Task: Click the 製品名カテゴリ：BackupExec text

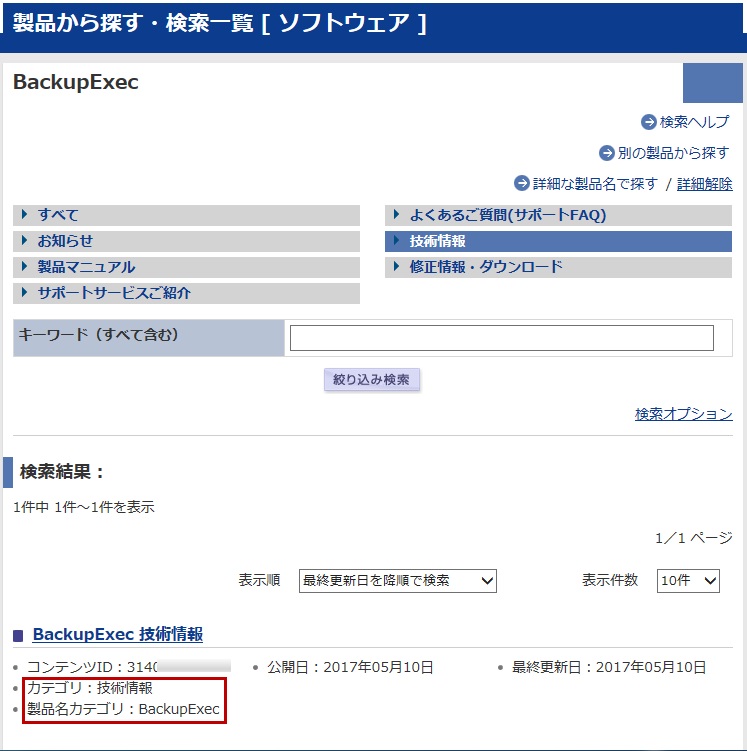Action: (x=123, y=709)
